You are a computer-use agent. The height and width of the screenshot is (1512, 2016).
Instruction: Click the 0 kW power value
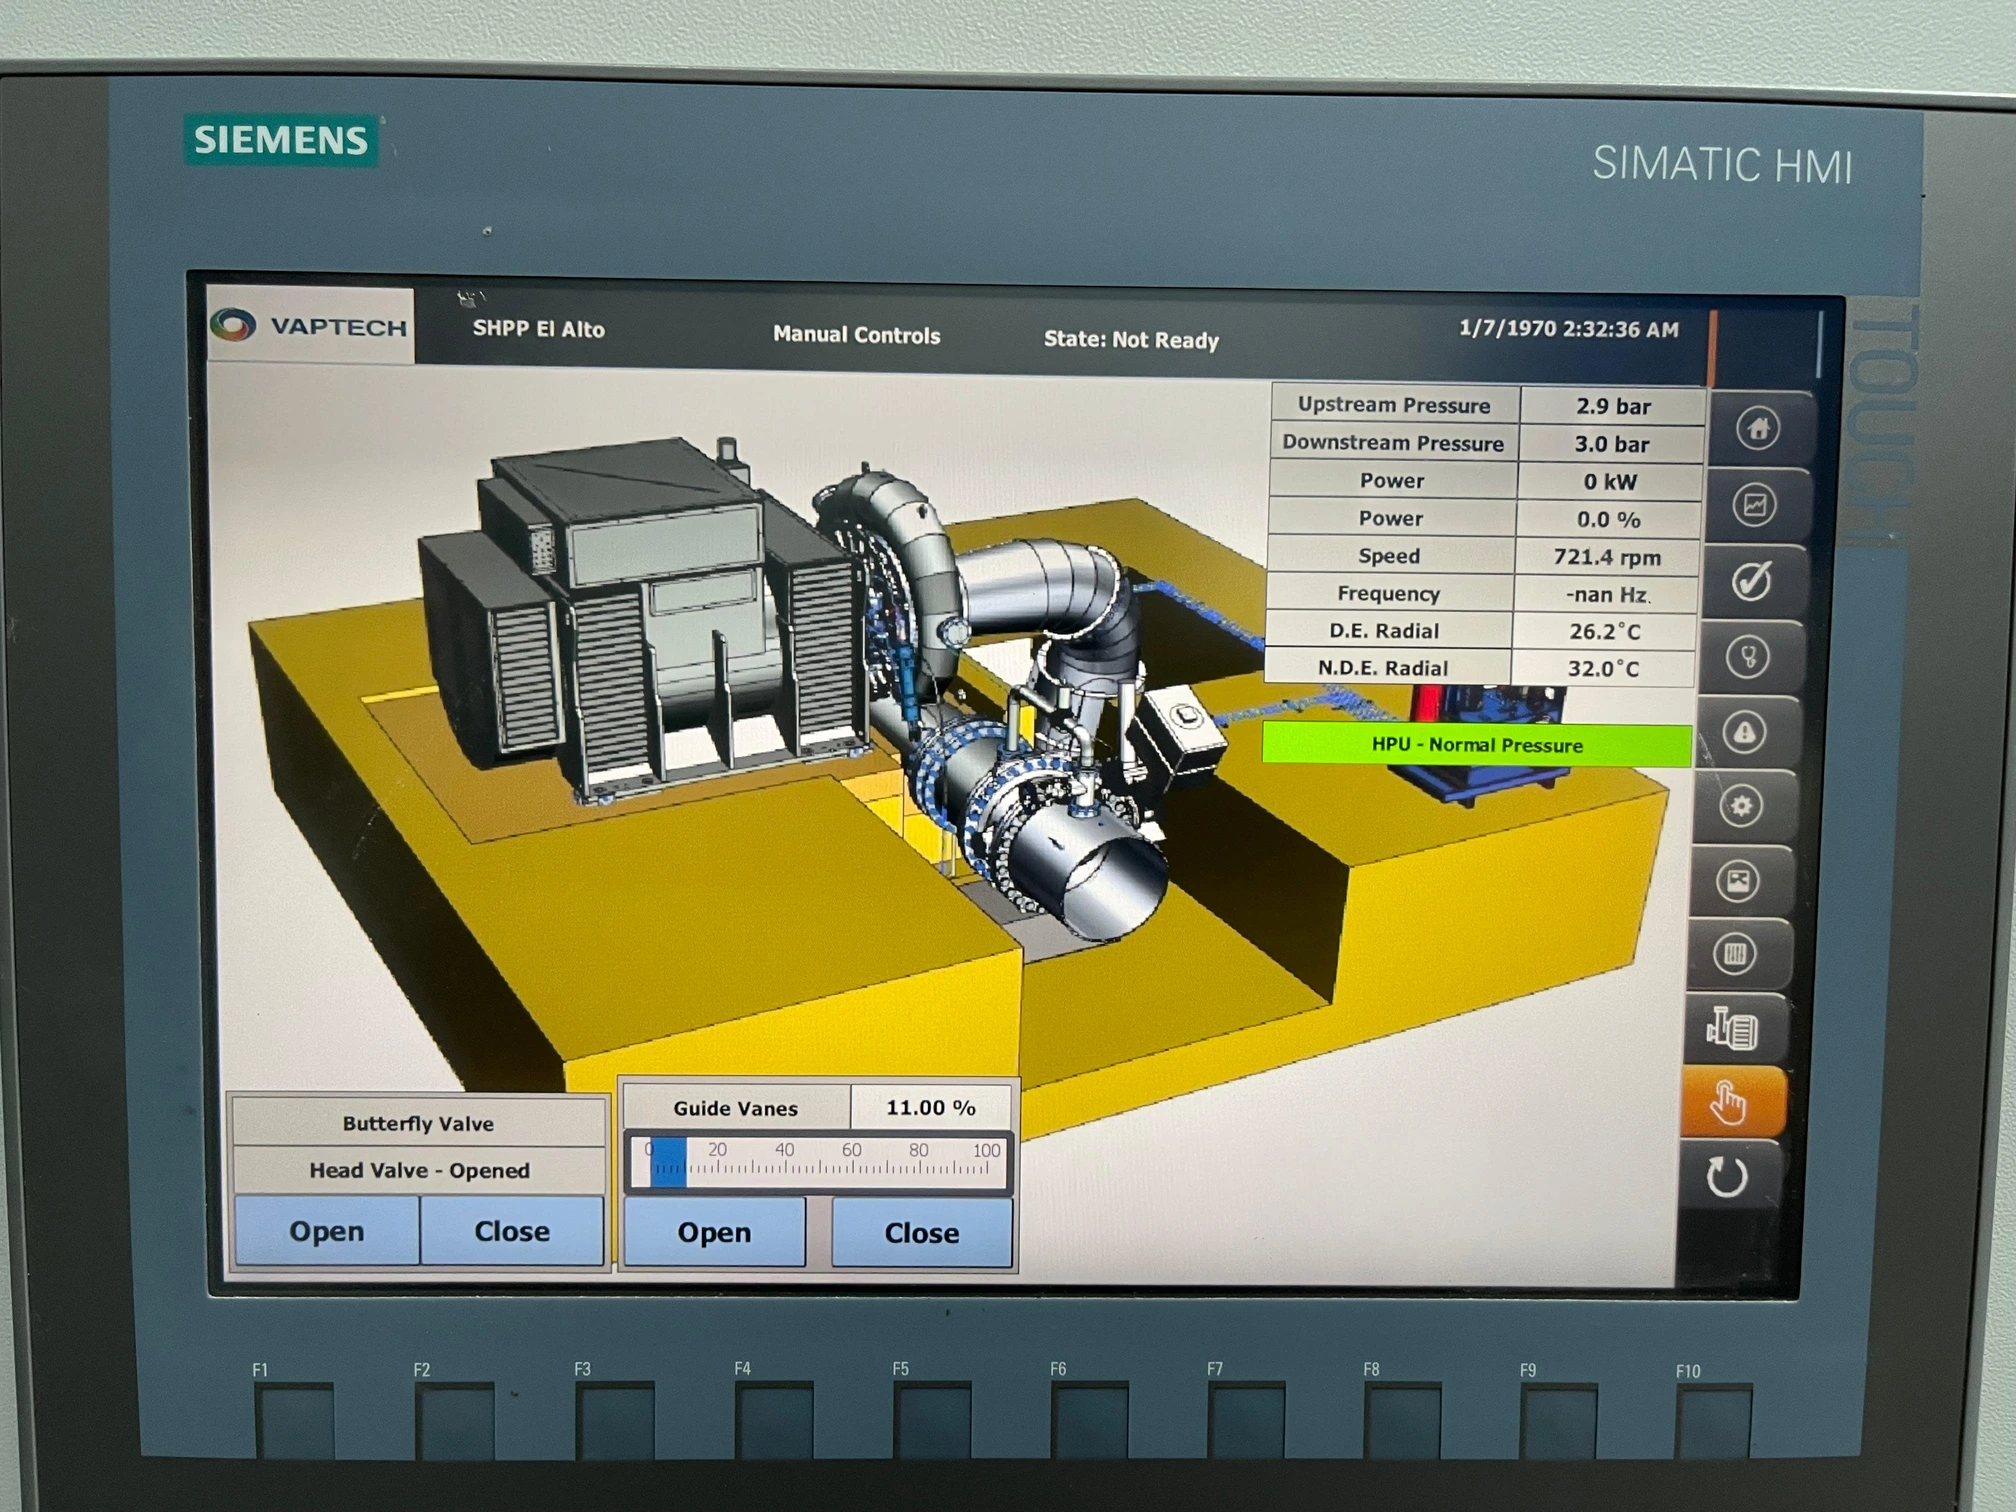point(1610,482)
